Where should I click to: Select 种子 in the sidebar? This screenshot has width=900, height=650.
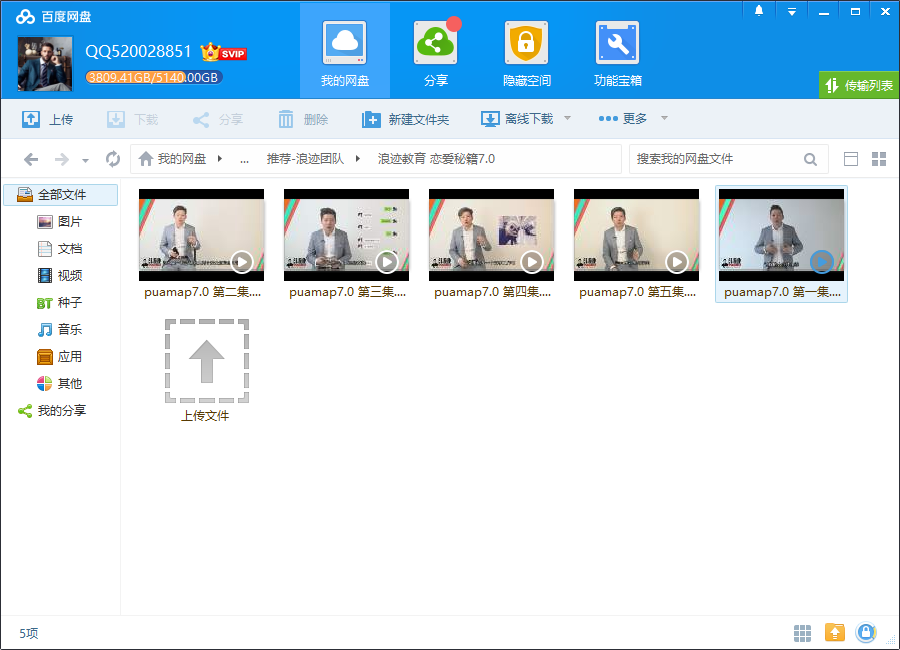[60, 303]
